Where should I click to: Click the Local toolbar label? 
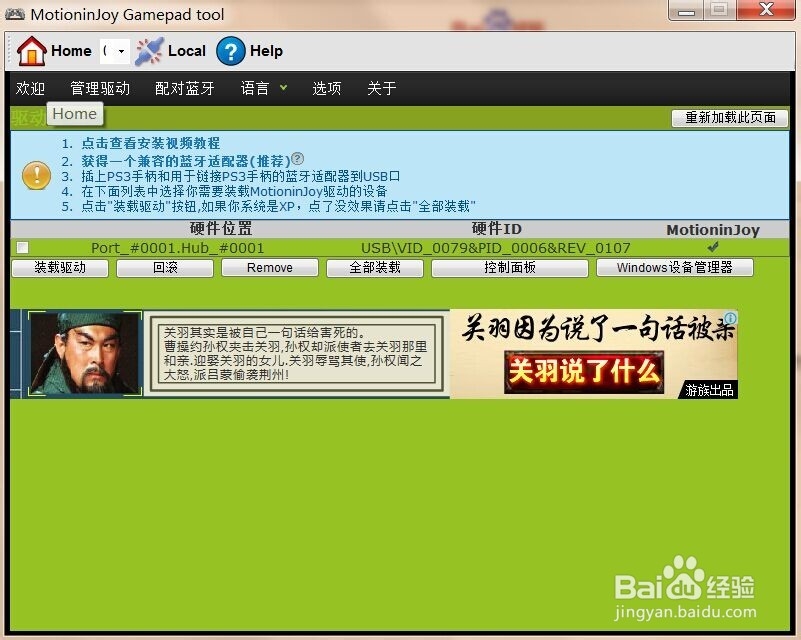(186, 51)
